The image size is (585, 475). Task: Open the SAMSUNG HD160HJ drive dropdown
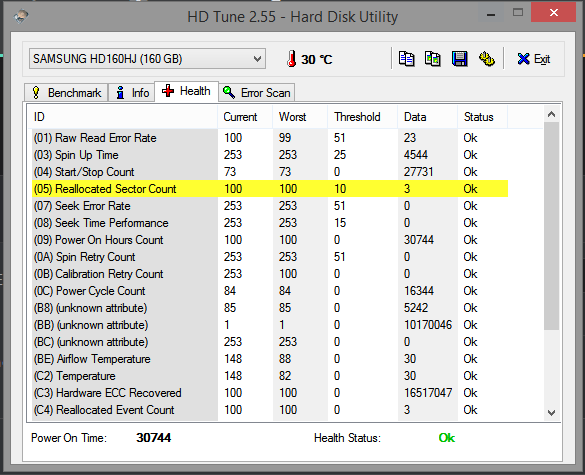[147, 59]
